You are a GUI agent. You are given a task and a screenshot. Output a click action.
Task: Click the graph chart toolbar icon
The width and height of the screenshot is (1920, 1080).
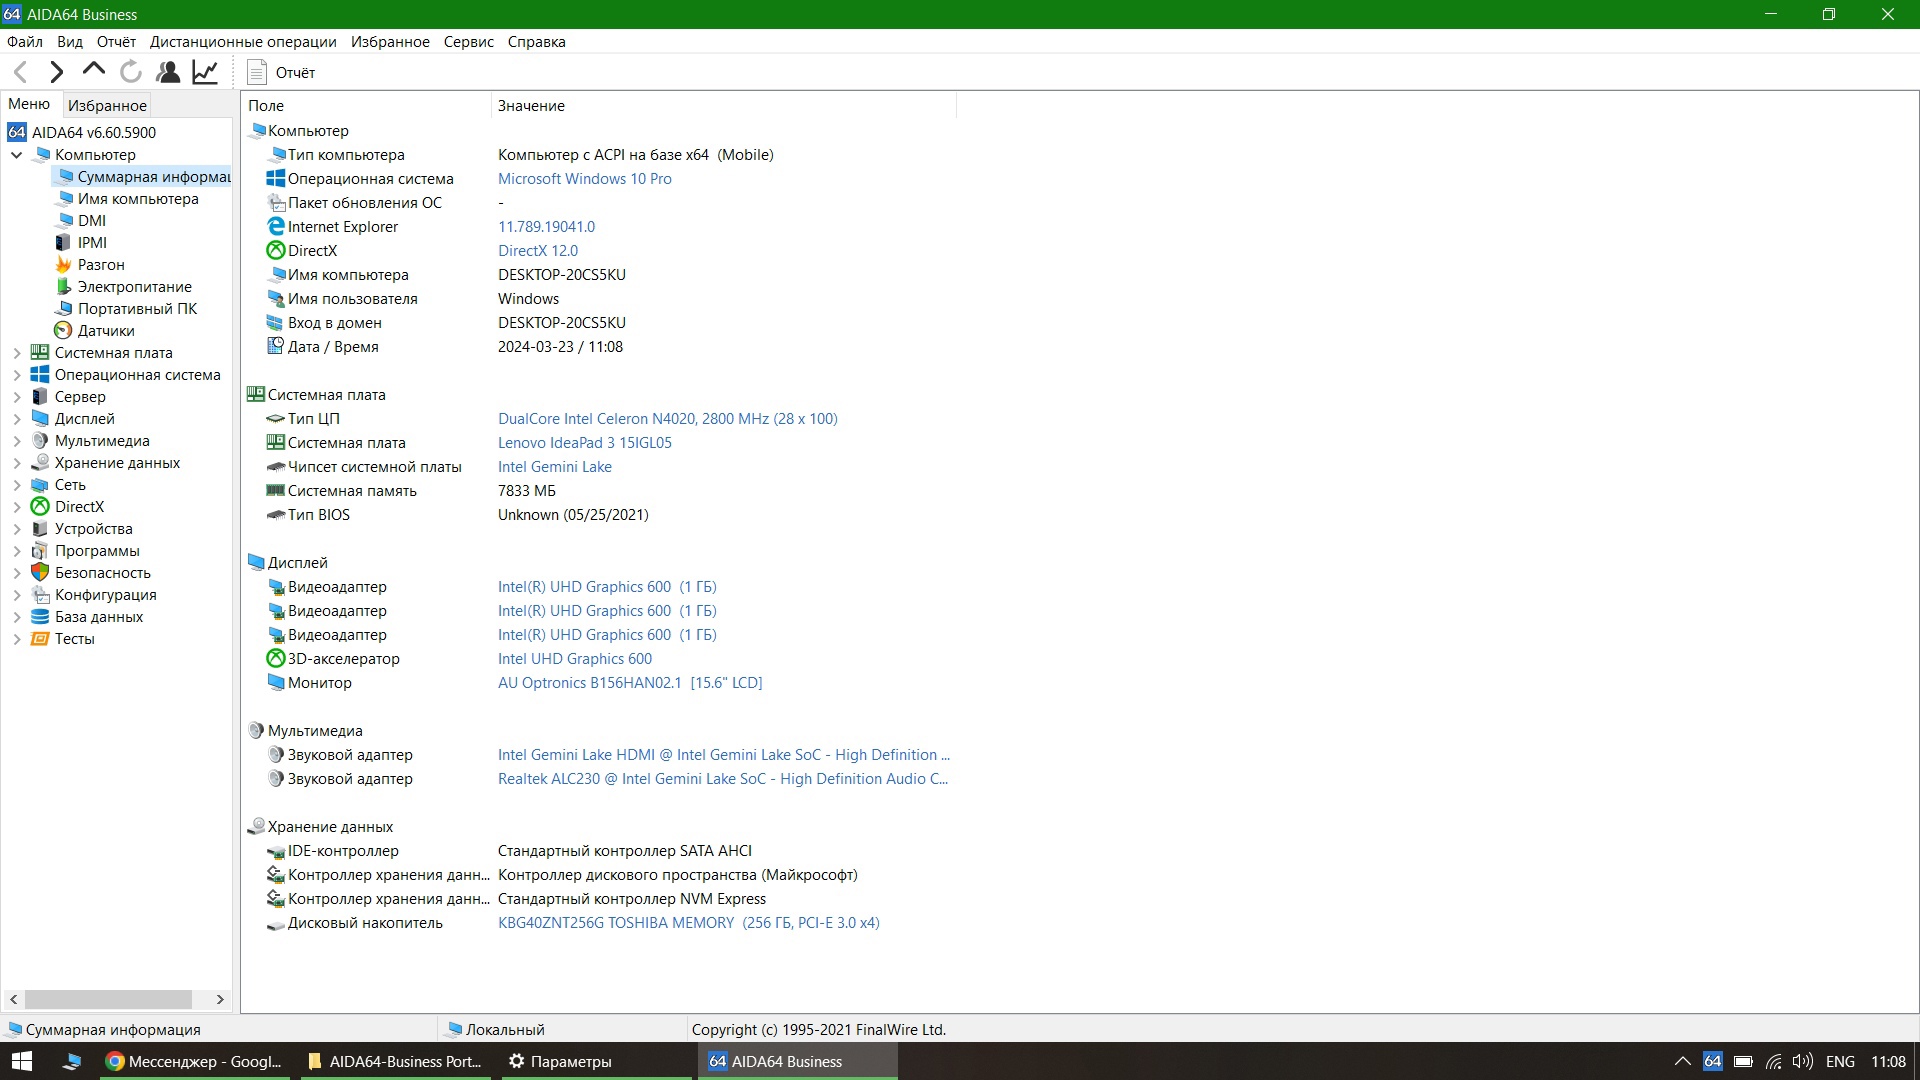pyautogui.click(x=205, y=72)
